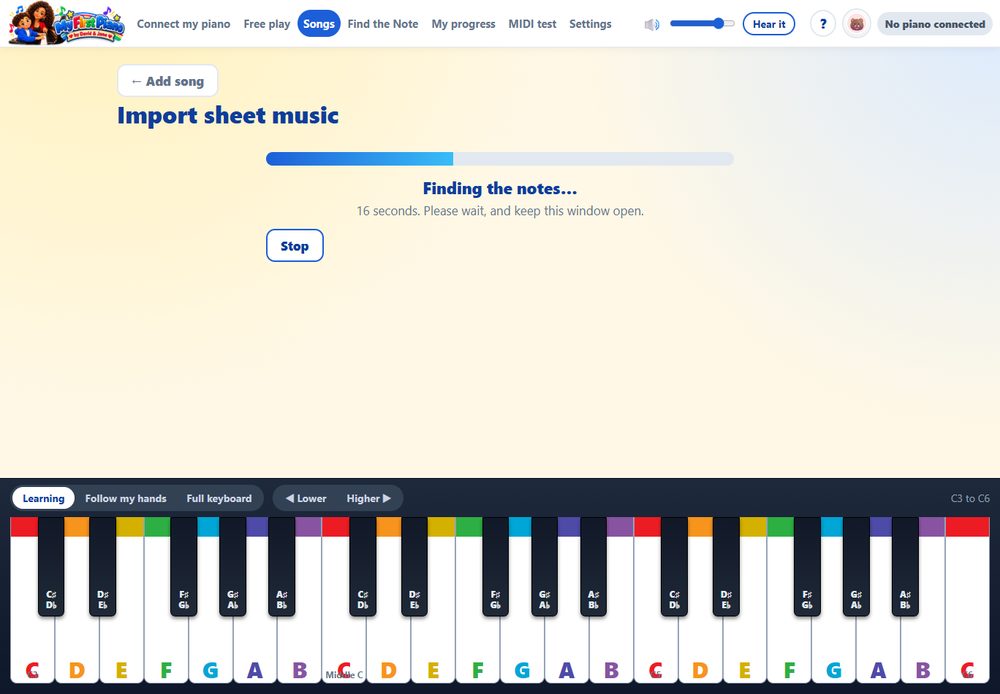
Task: Open the MIDI test page
Action: click(x=532, y=24)
